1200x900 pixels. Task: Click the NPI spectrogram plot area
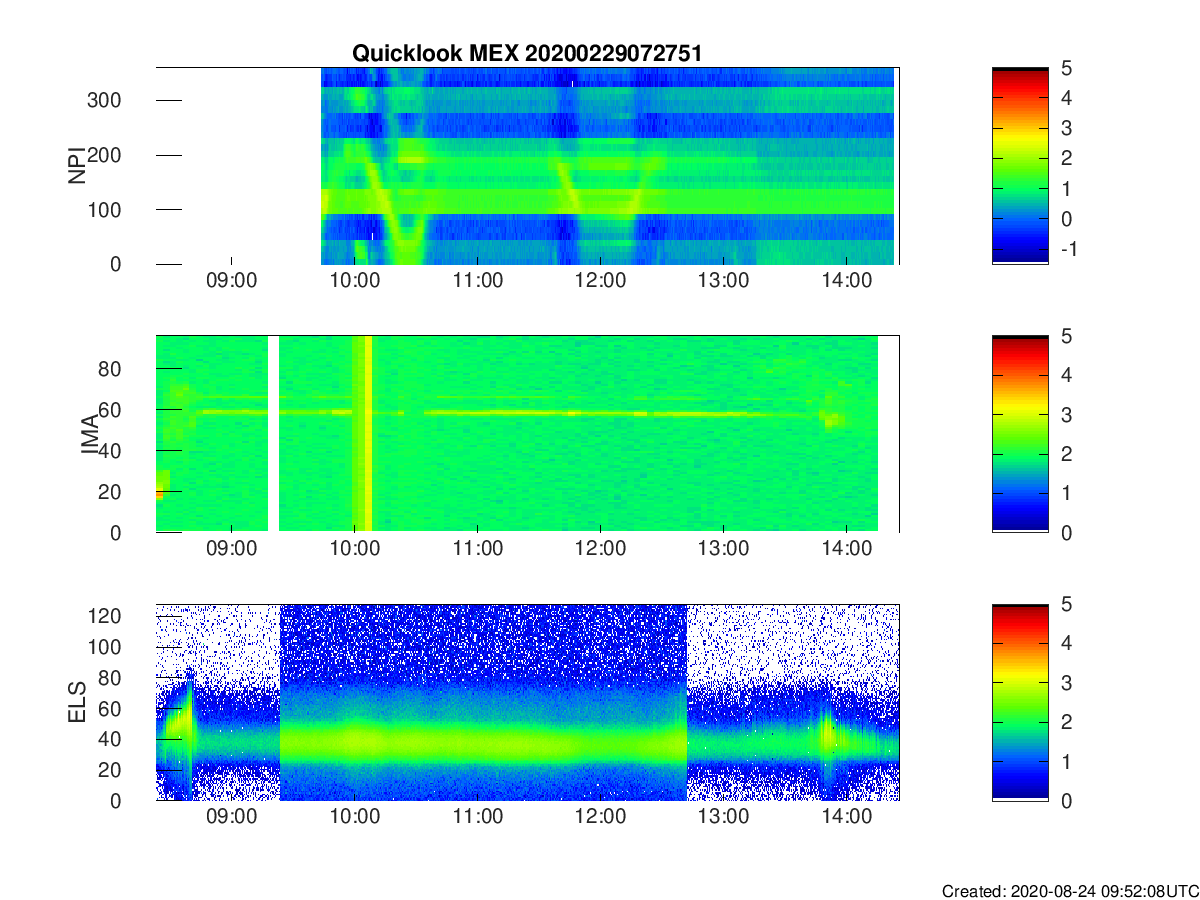tap(527, 166)
